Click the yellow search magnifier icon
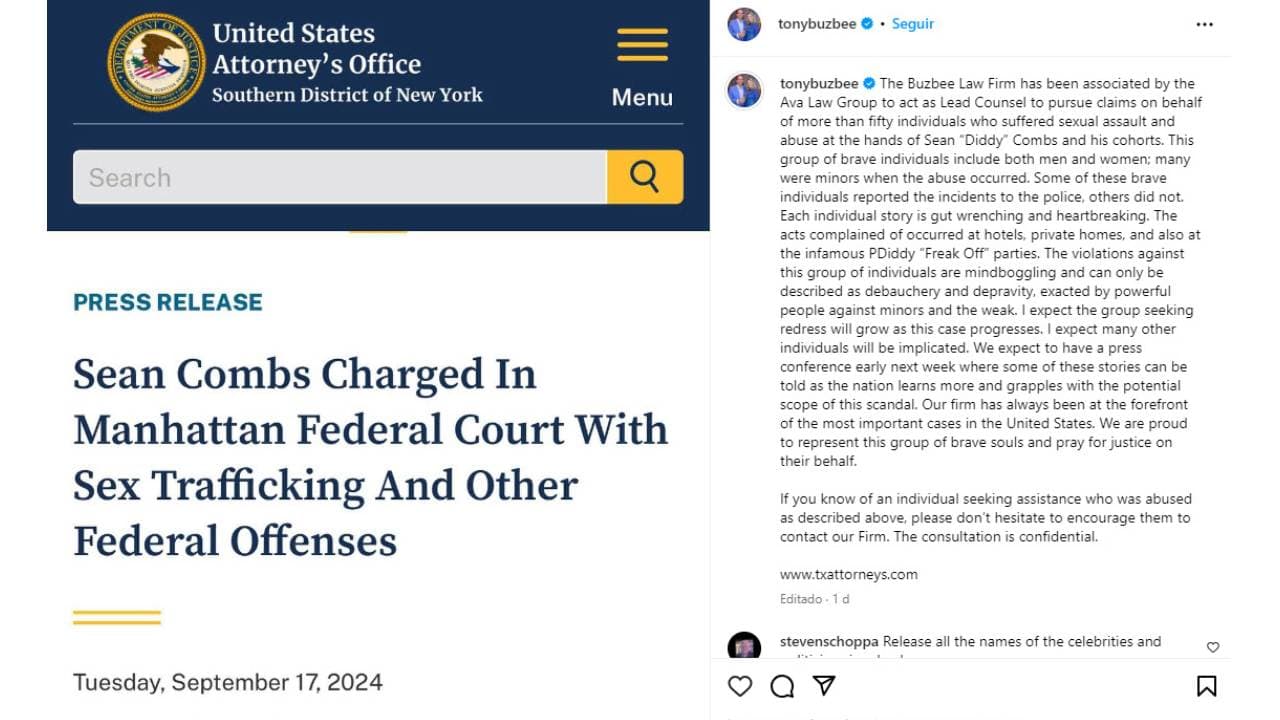Screen dimensions: 1280x720 point(645,176)
